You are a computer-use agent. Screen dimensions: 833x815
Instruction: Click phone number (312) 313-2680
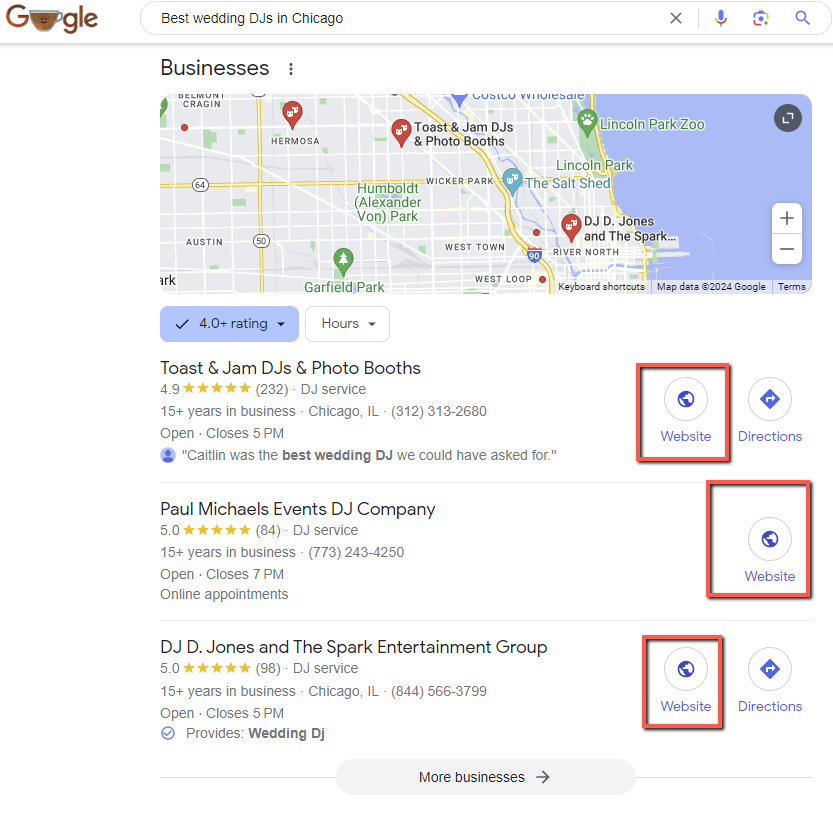pos(439,412)
